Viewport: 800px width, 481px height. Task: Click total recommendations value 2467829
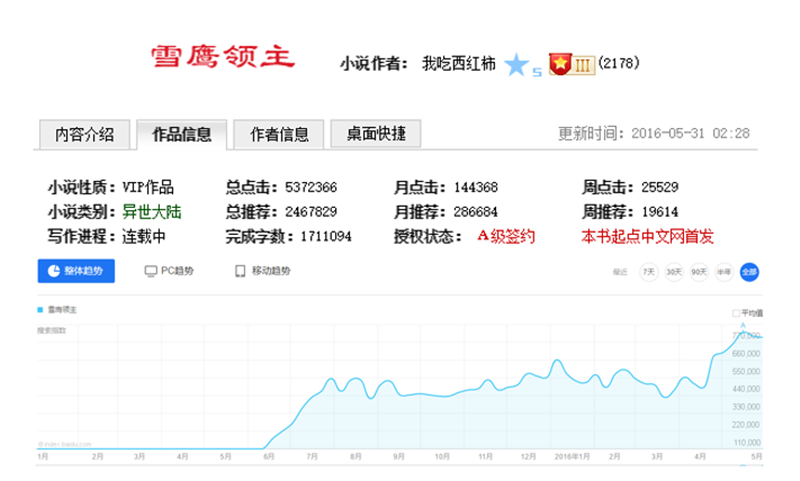[x=311, y=212]
